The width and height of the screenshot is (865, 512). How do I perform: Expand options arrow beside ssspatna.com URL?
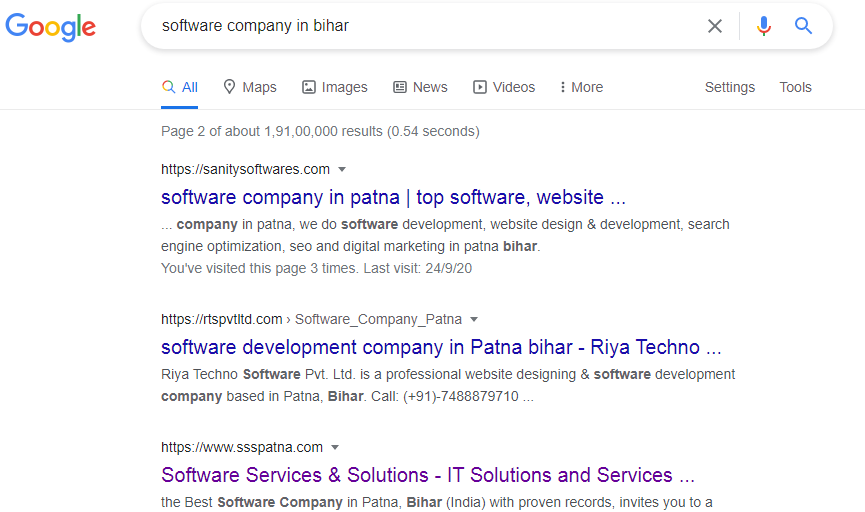point(335,447)
